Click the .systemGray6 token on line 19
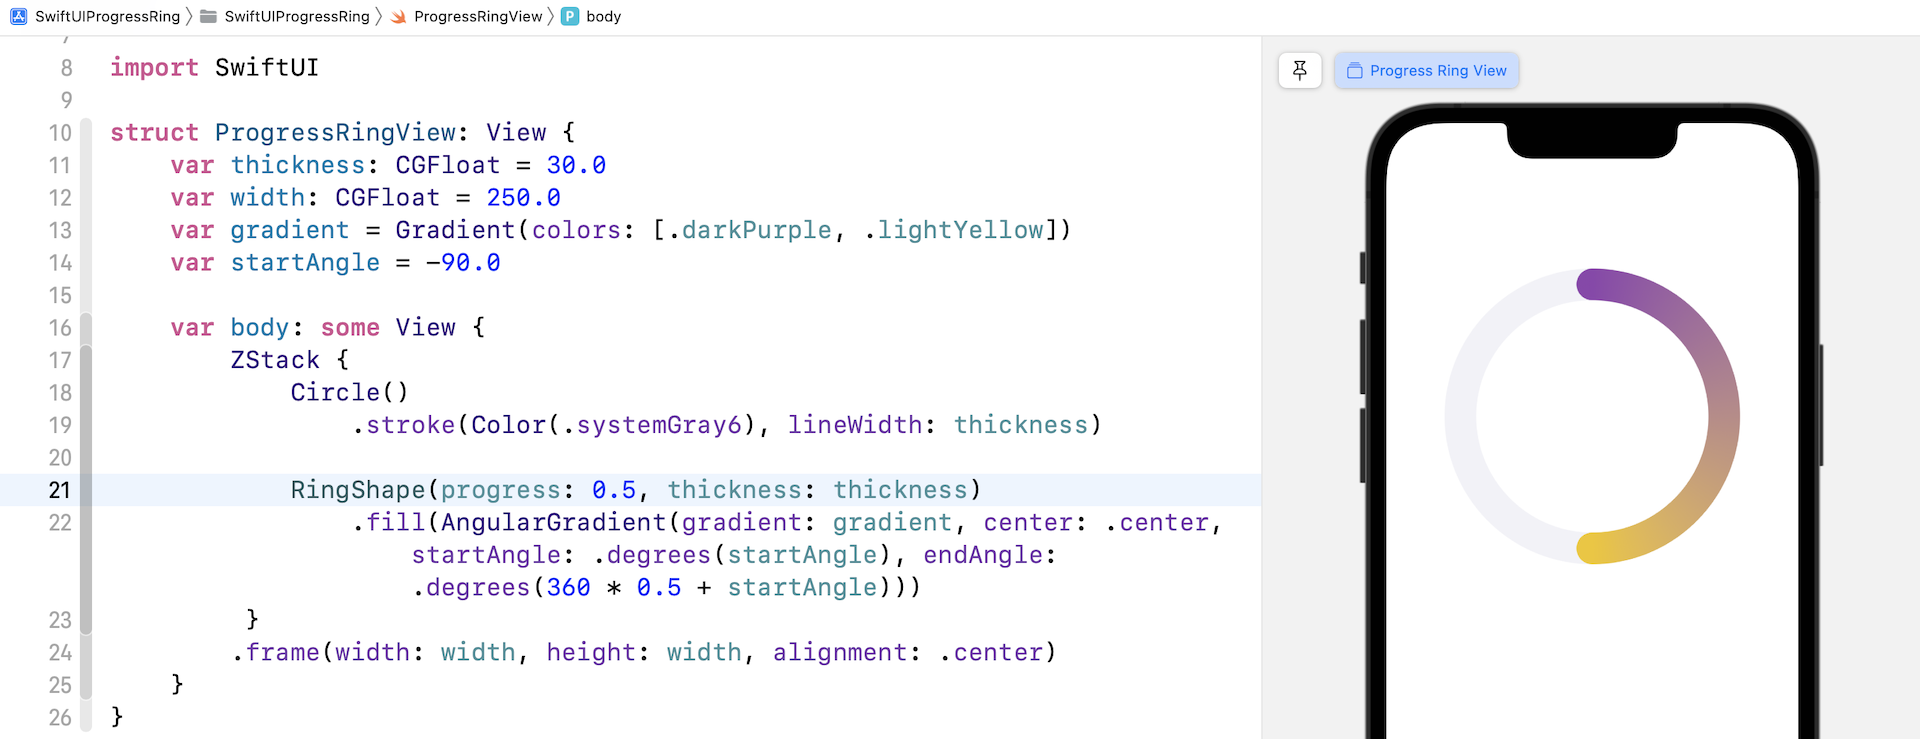Image resolution: width=1920 pixels, height=739 pixels. point(658,425)
